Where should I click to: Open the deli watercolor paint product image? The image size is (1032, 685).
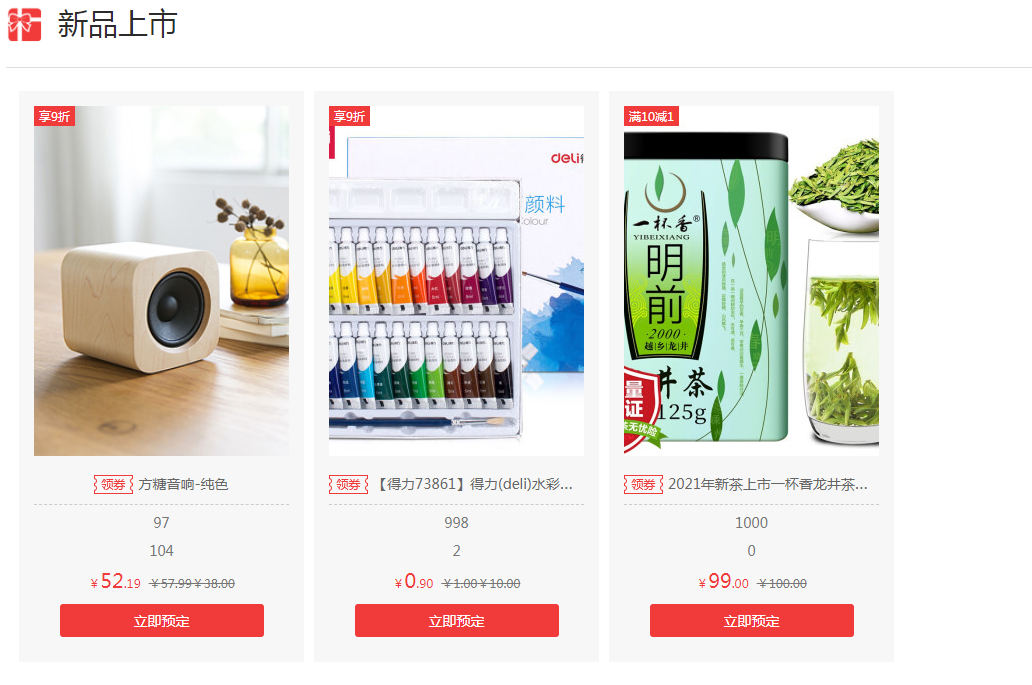pos(456,281)
